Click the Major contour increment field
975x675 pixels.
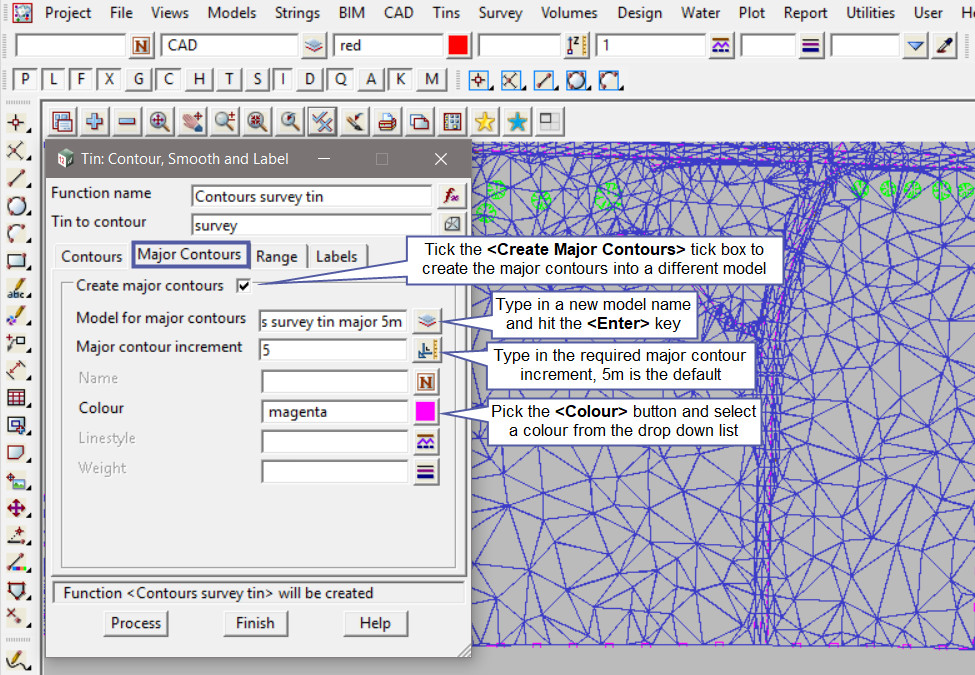click(x=333, y=350)
